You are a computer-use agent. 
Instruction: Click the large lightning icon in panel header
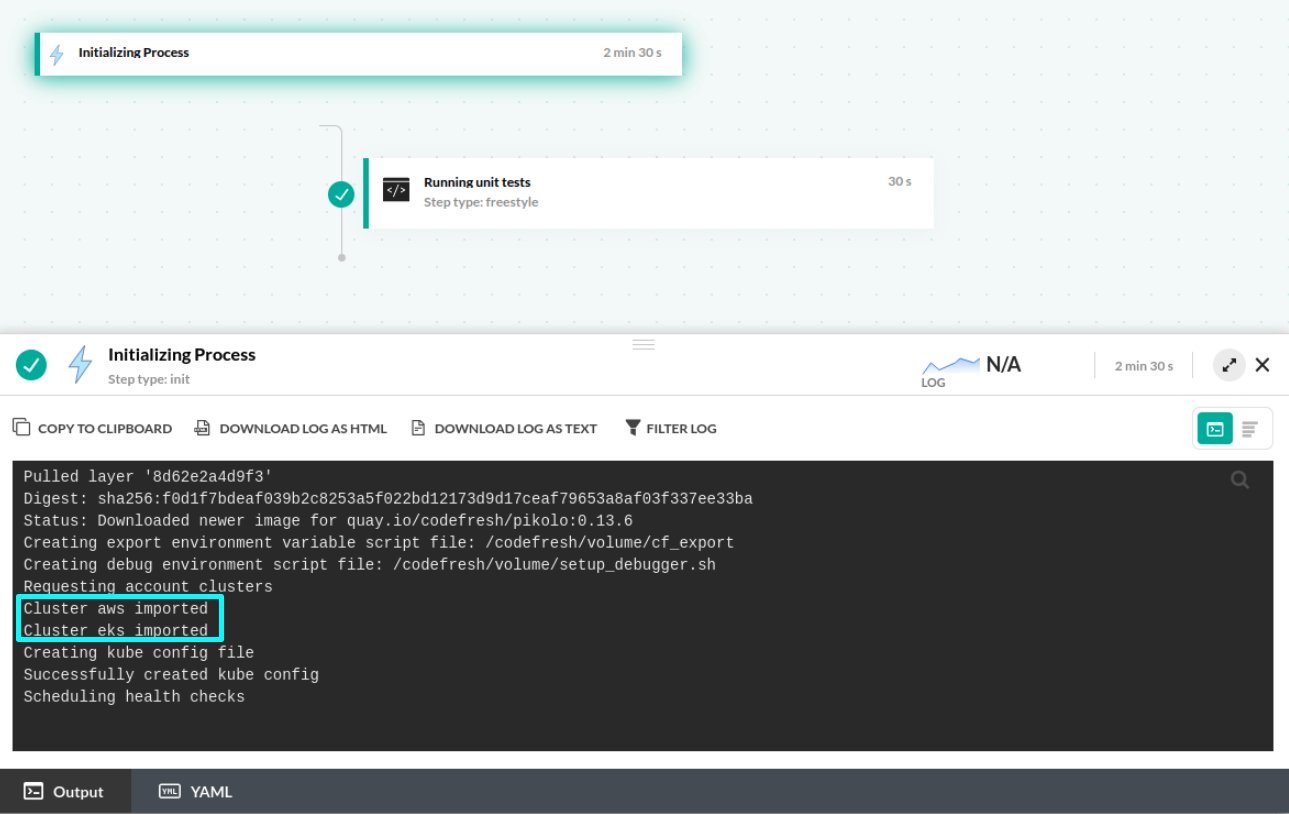pyautogui.click(x=80, y=365)
